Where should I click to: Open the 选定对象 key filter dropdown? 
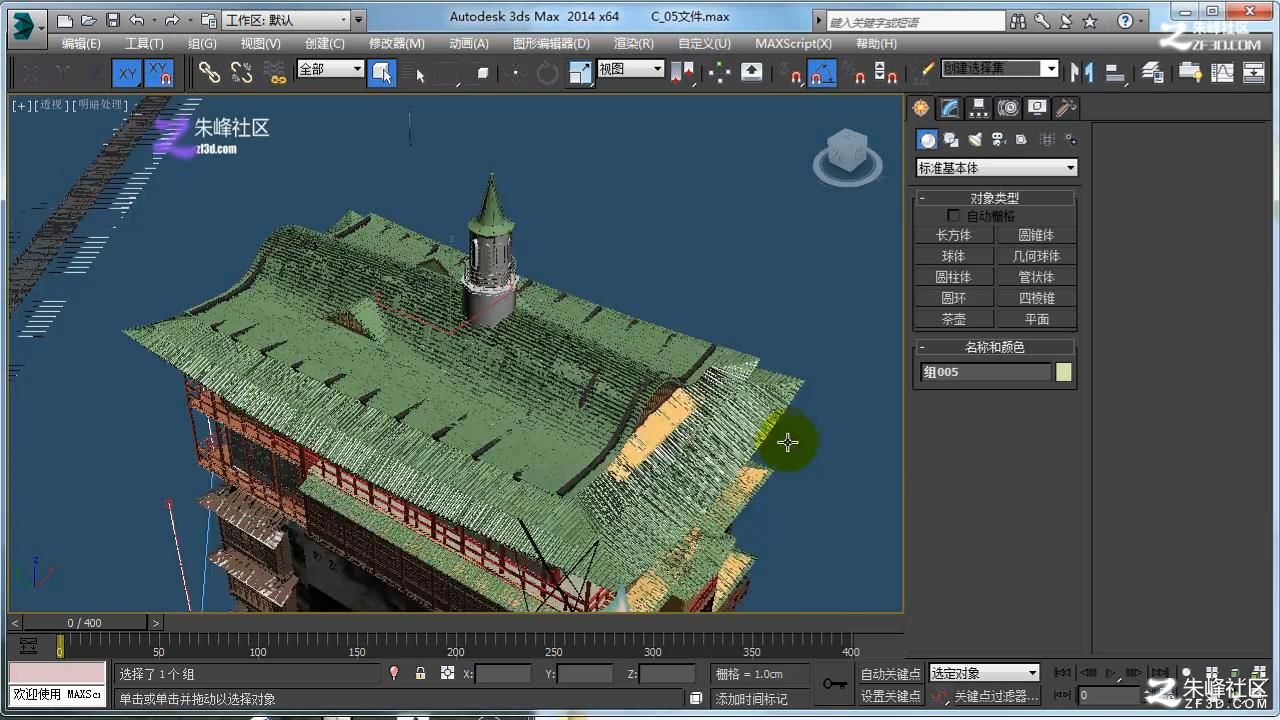(x=985, y=673)
